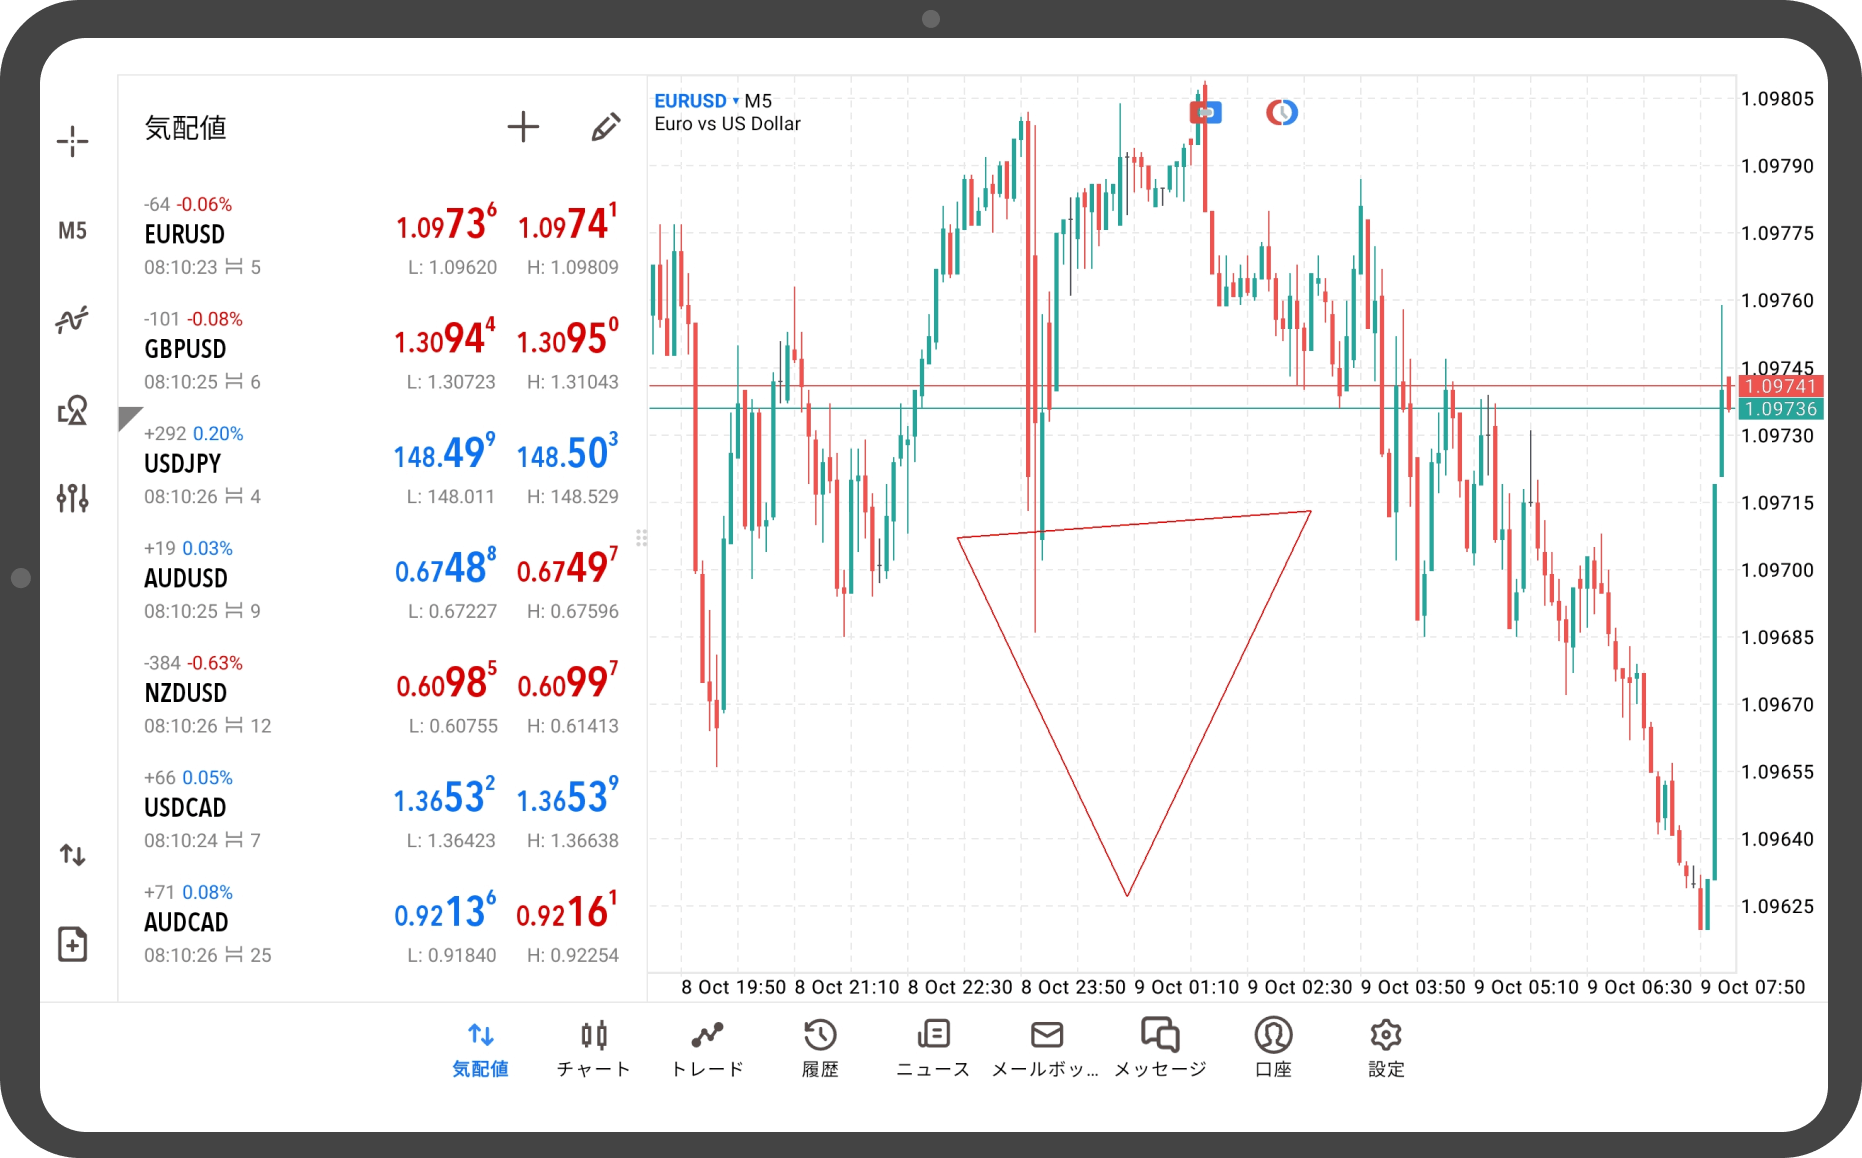This screenshot has width=1862, height=1158.
Task: Add a new symbol with plus icon
Action: (523, 127)
